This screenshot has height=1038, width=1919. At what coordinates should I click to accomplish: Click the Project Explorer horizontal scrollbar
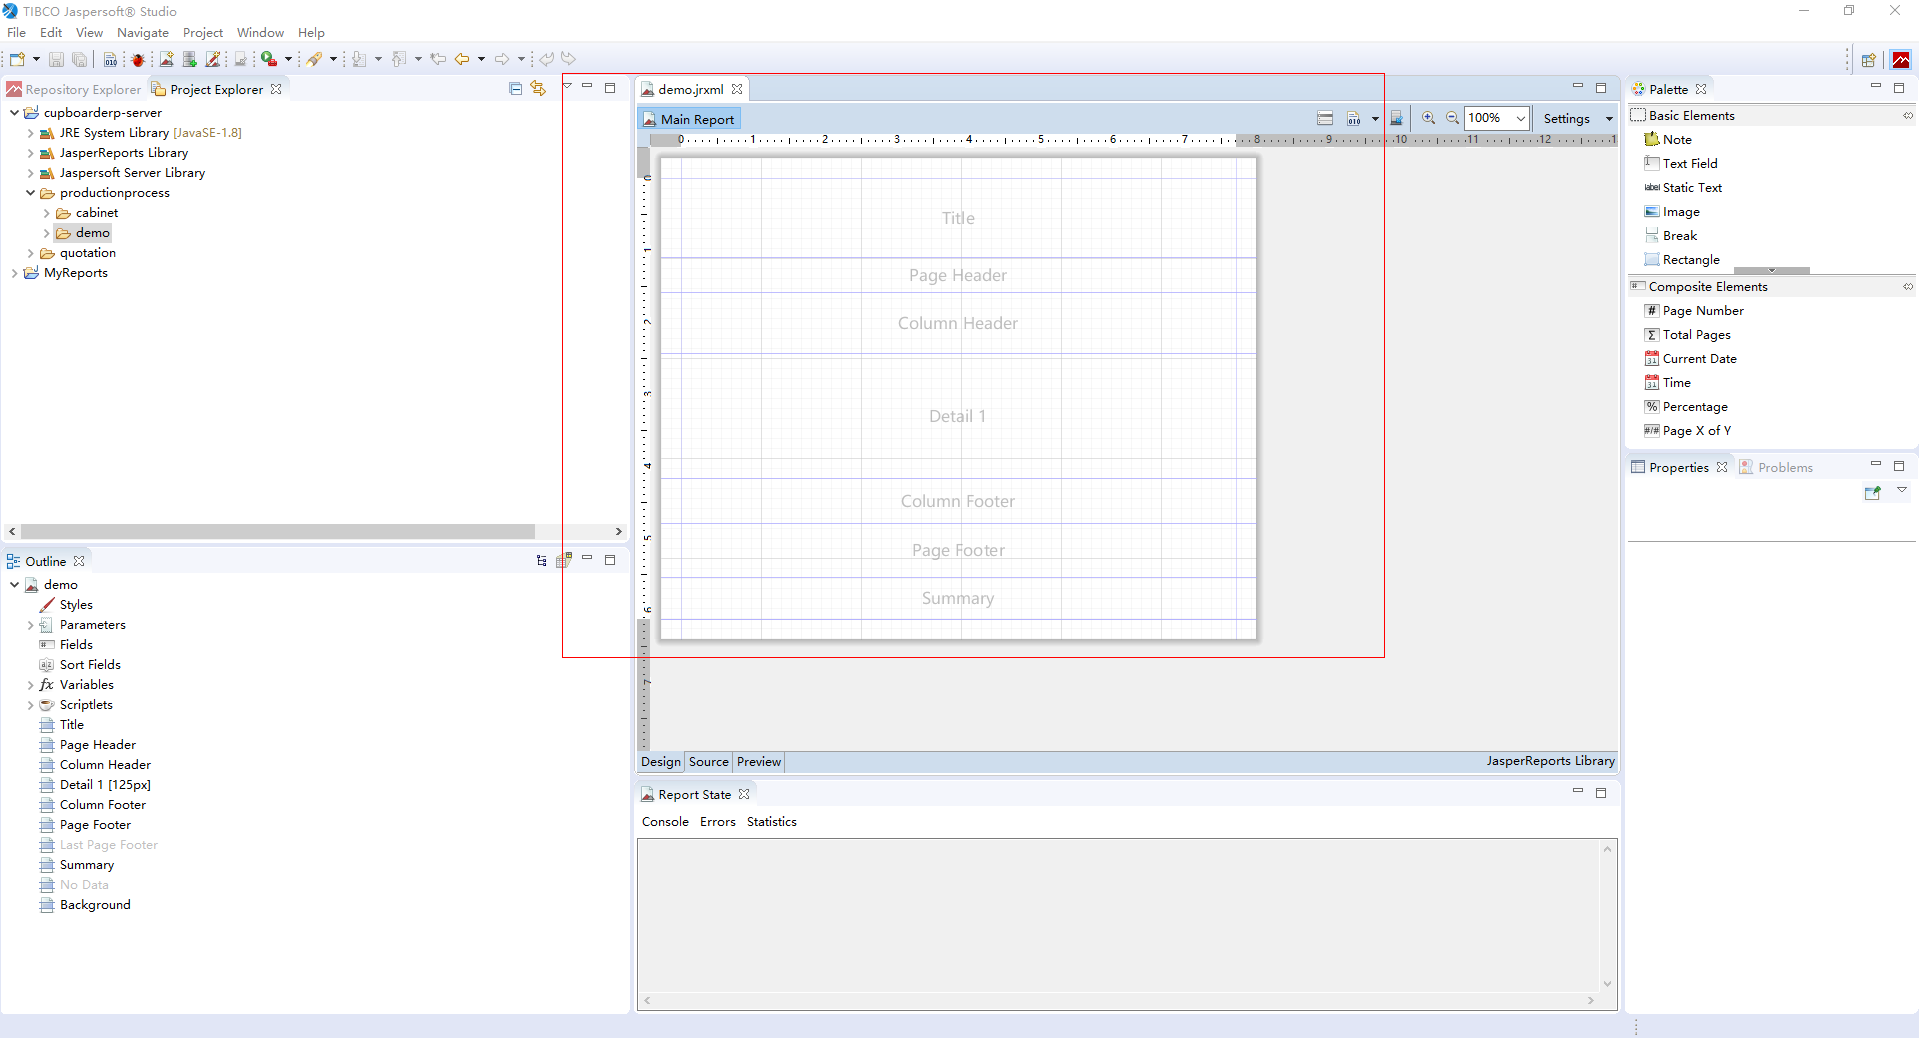point(278,532)
